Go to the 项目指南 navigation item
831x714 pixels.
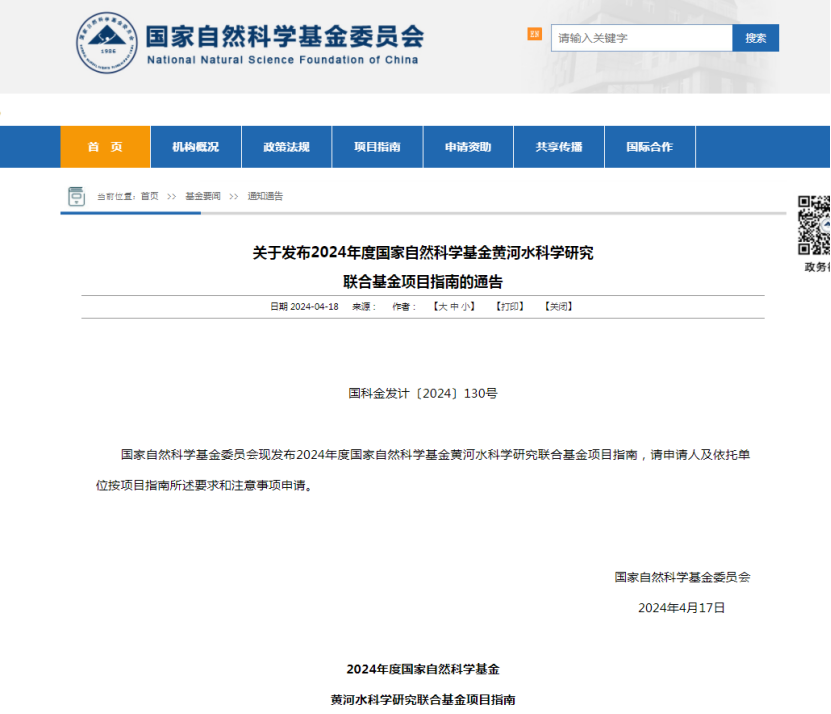click(x=377, y=147)
